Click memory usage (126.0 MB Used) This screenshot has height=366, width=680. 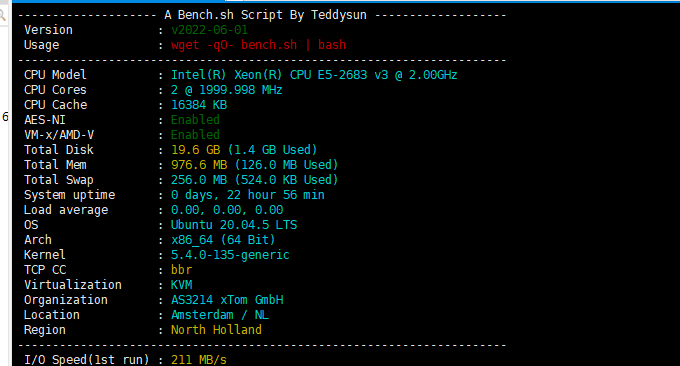point(286,165)
